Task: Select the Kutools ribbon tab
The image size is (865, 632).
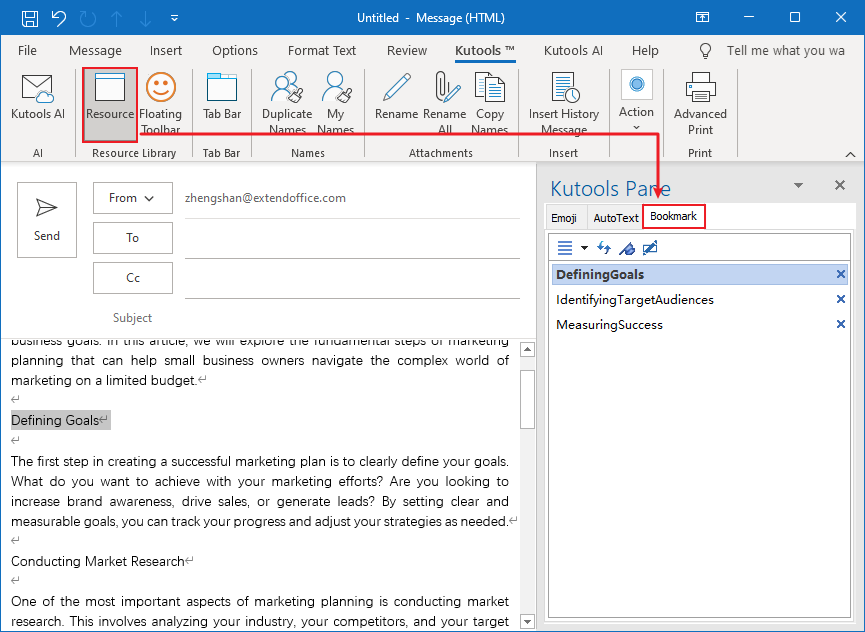Action: click(x=485, y=51)
